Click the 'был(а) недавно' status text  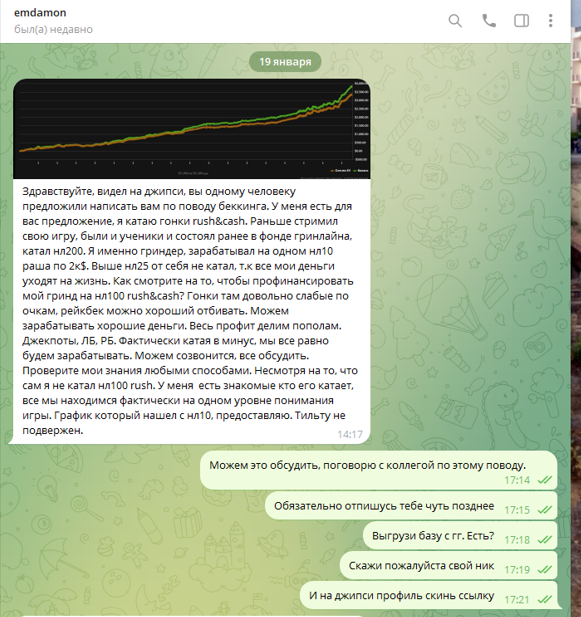tap(53, 30)
